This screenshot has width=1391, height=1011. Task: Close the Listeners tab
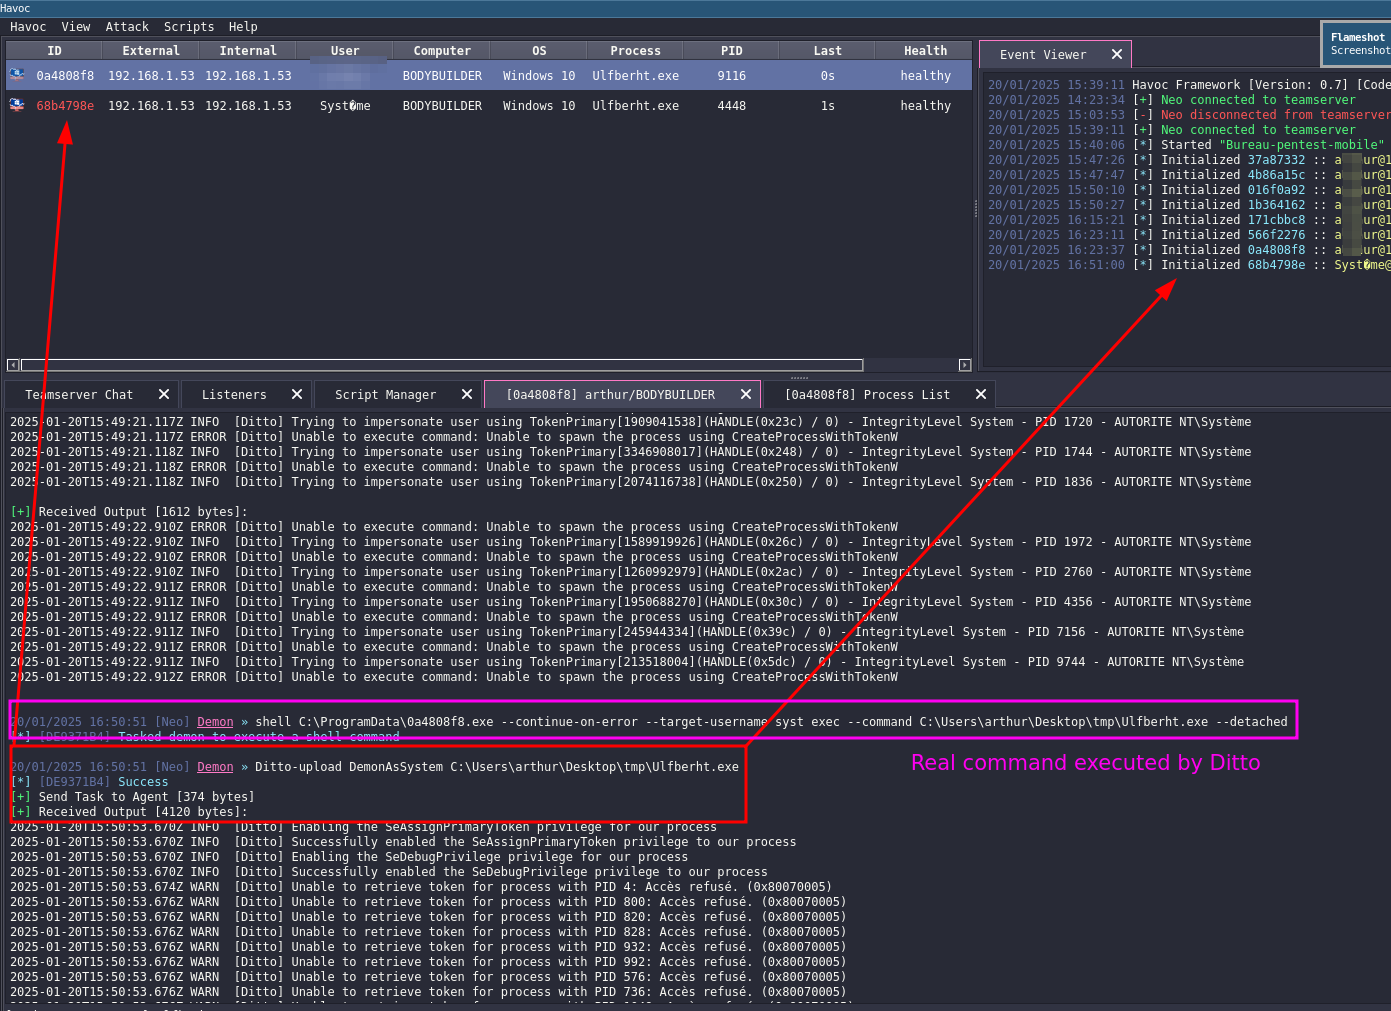coord(297,394)
